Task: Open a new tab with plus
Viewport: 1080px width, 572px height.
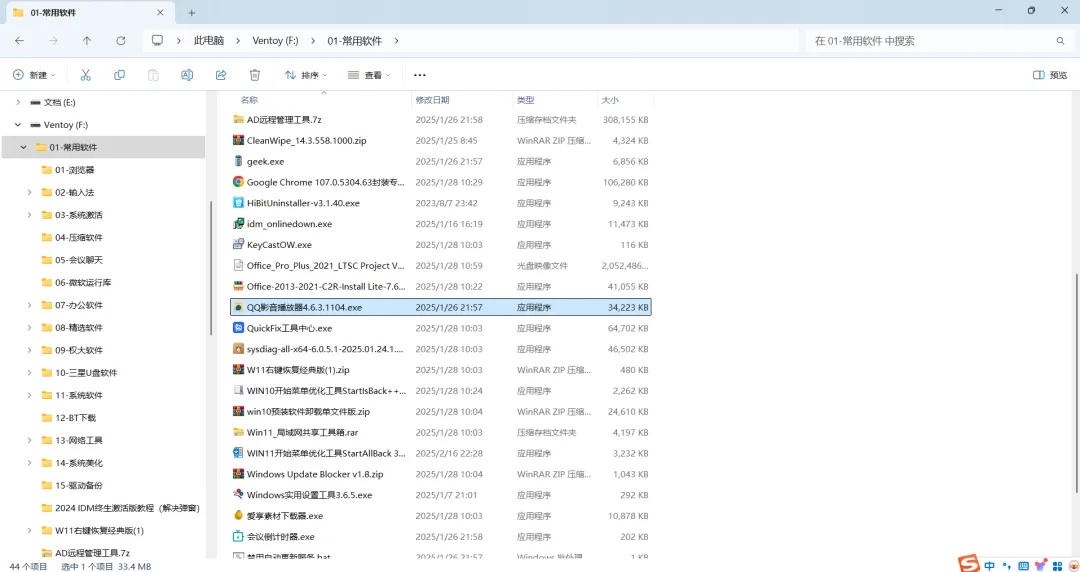Action: [x=191, y=12]
